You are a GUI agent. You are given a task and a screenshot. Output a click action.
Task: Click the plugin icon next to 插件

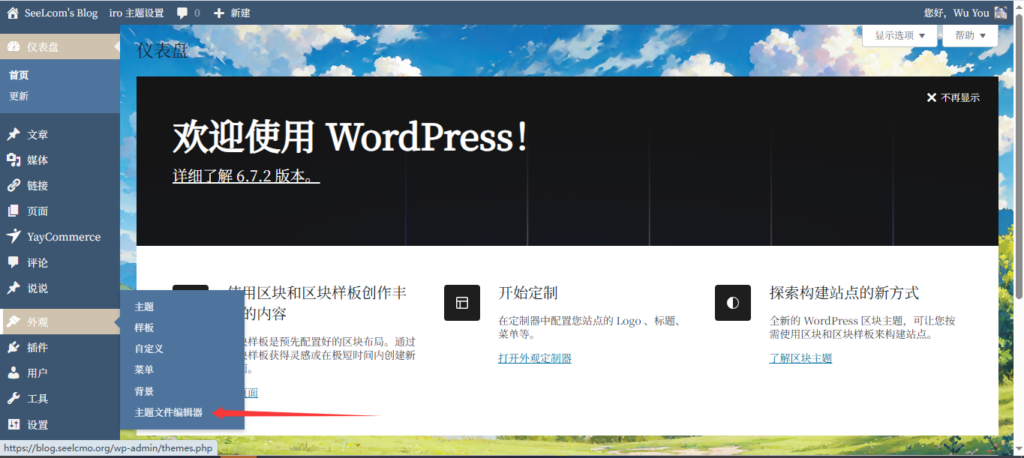pos(13,348)
